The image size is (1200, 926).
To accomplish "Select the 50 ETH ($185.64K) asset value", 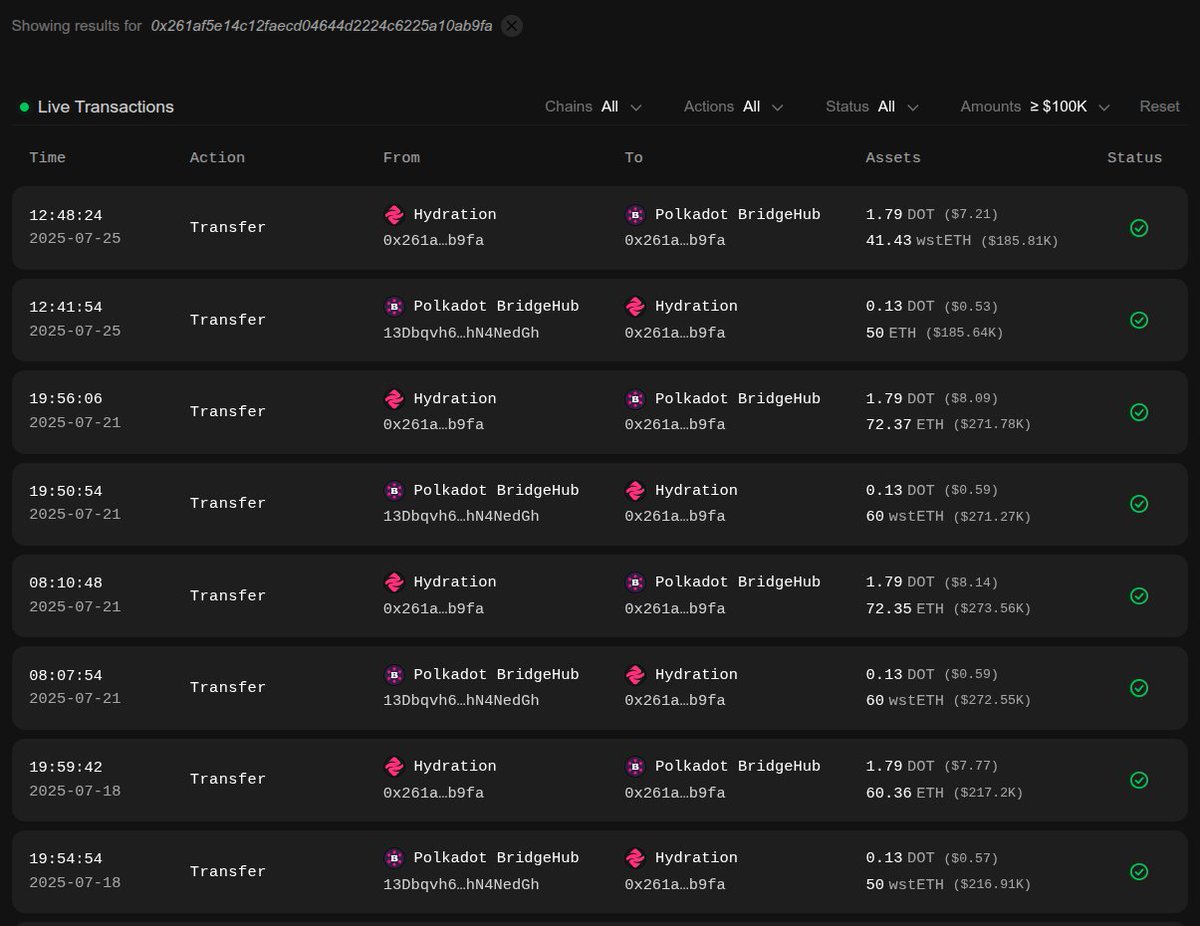I will point(934,333).
